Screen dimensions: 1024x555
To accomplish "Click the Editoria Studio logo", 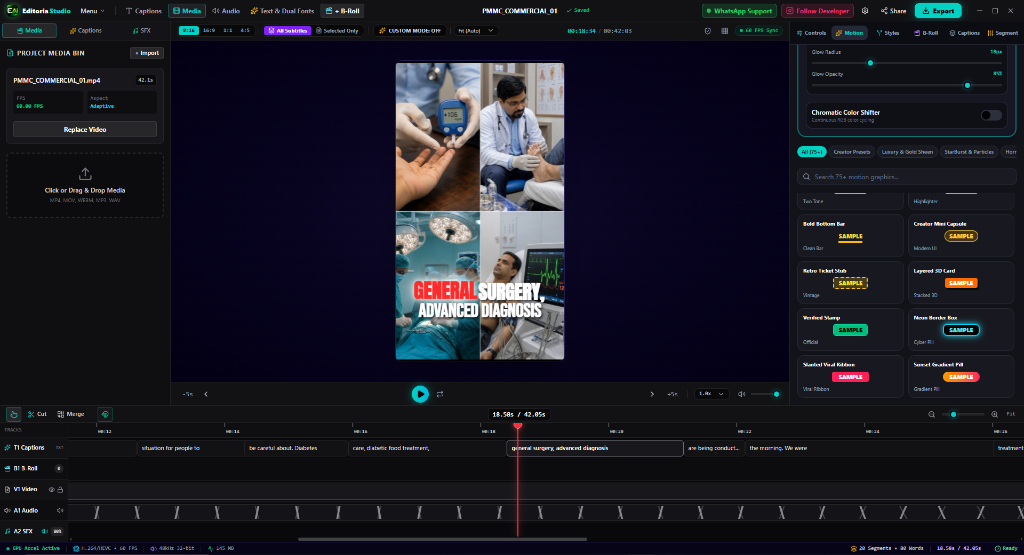I will (12, 10).
